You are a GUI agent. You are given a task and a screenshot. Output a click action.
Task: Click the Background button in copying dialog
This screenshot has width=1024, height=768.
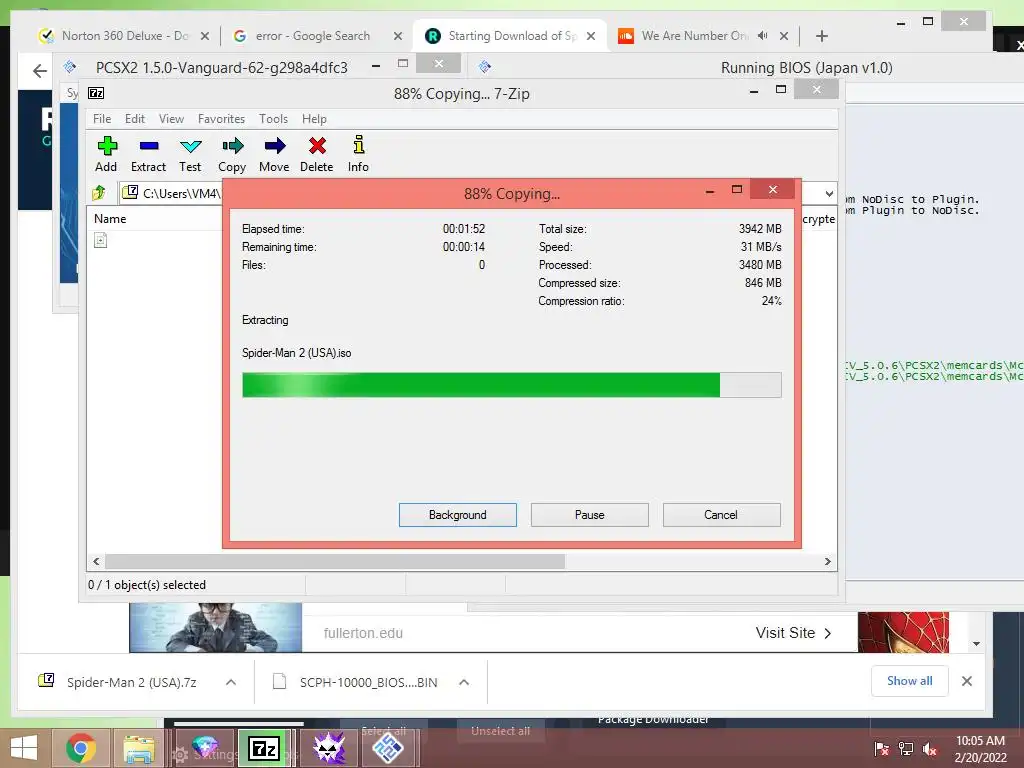tap(458, 515)
